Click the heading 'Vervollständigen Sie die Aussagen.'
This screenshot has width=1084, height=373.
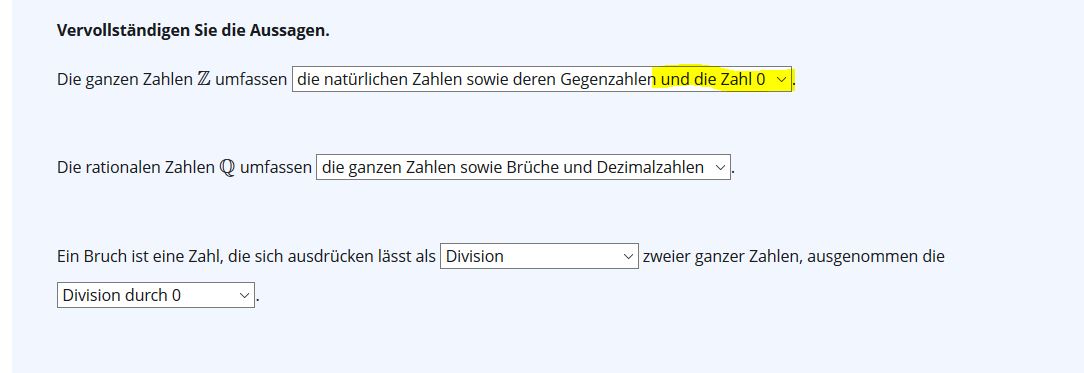pyautogui.click(x=193, y=31)
